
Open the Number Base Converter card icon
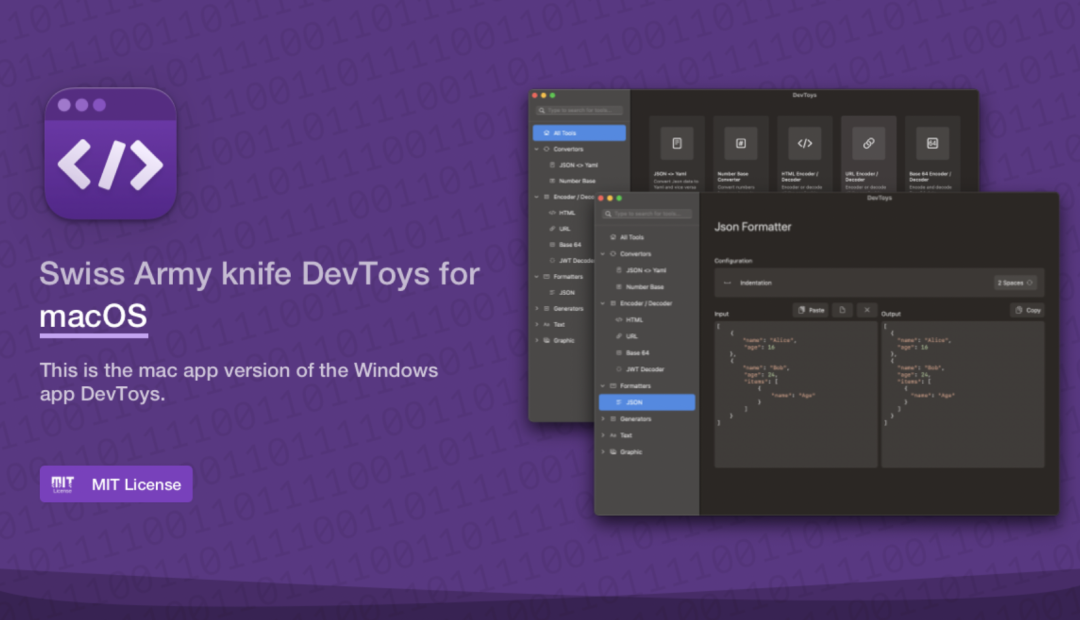[x=741, y=143]
